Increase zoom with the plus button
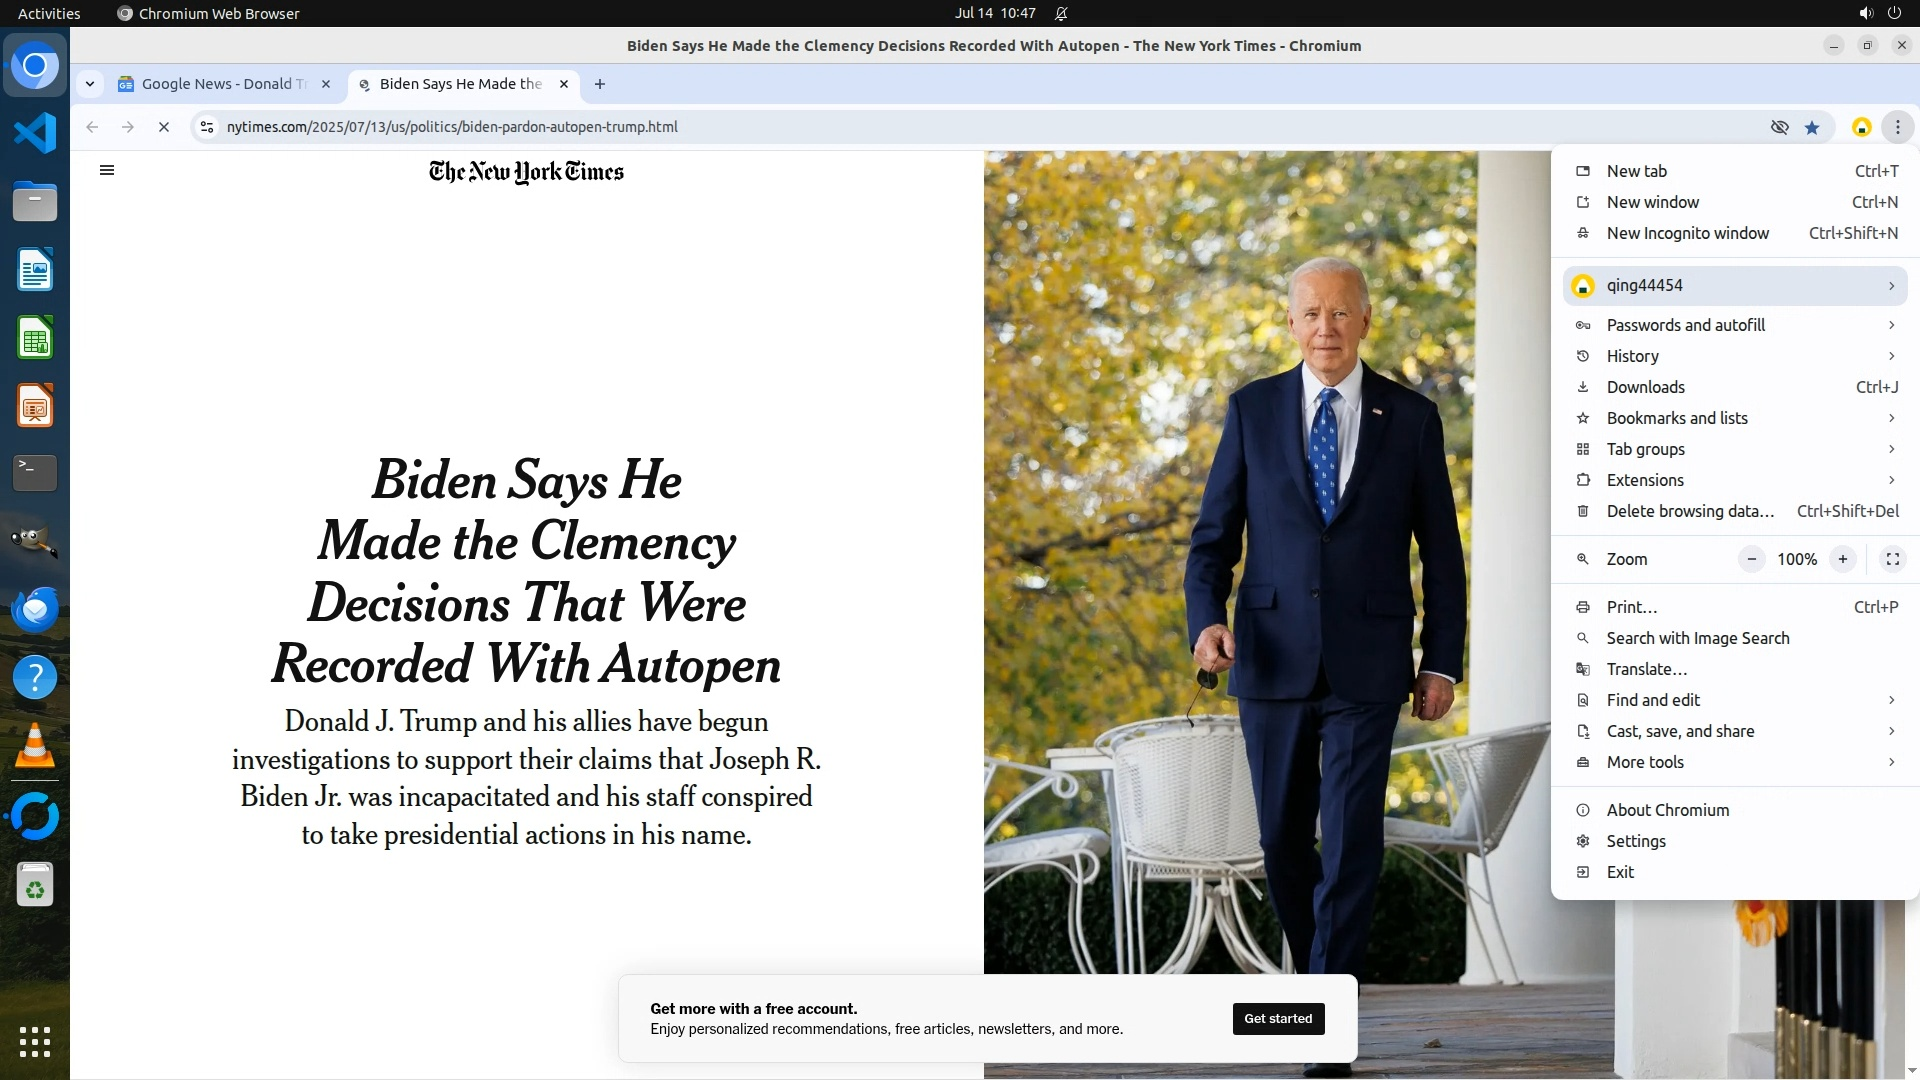The width and height of the screenshot is (1920, 1080). pos(1842,559)
